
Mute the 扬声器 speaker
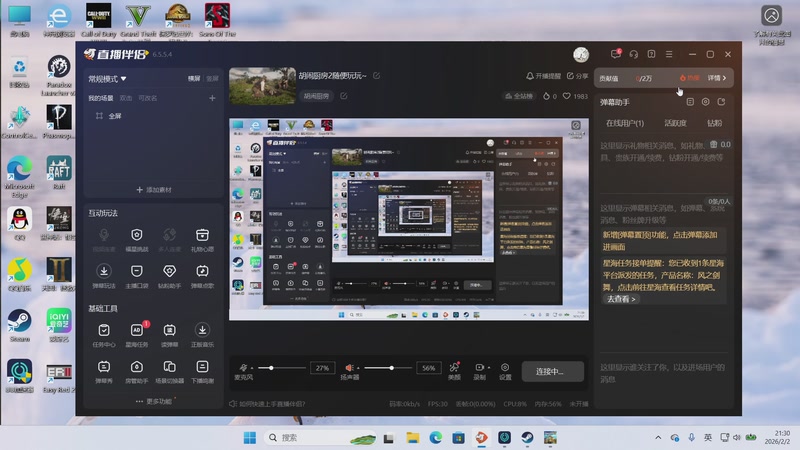349,367
